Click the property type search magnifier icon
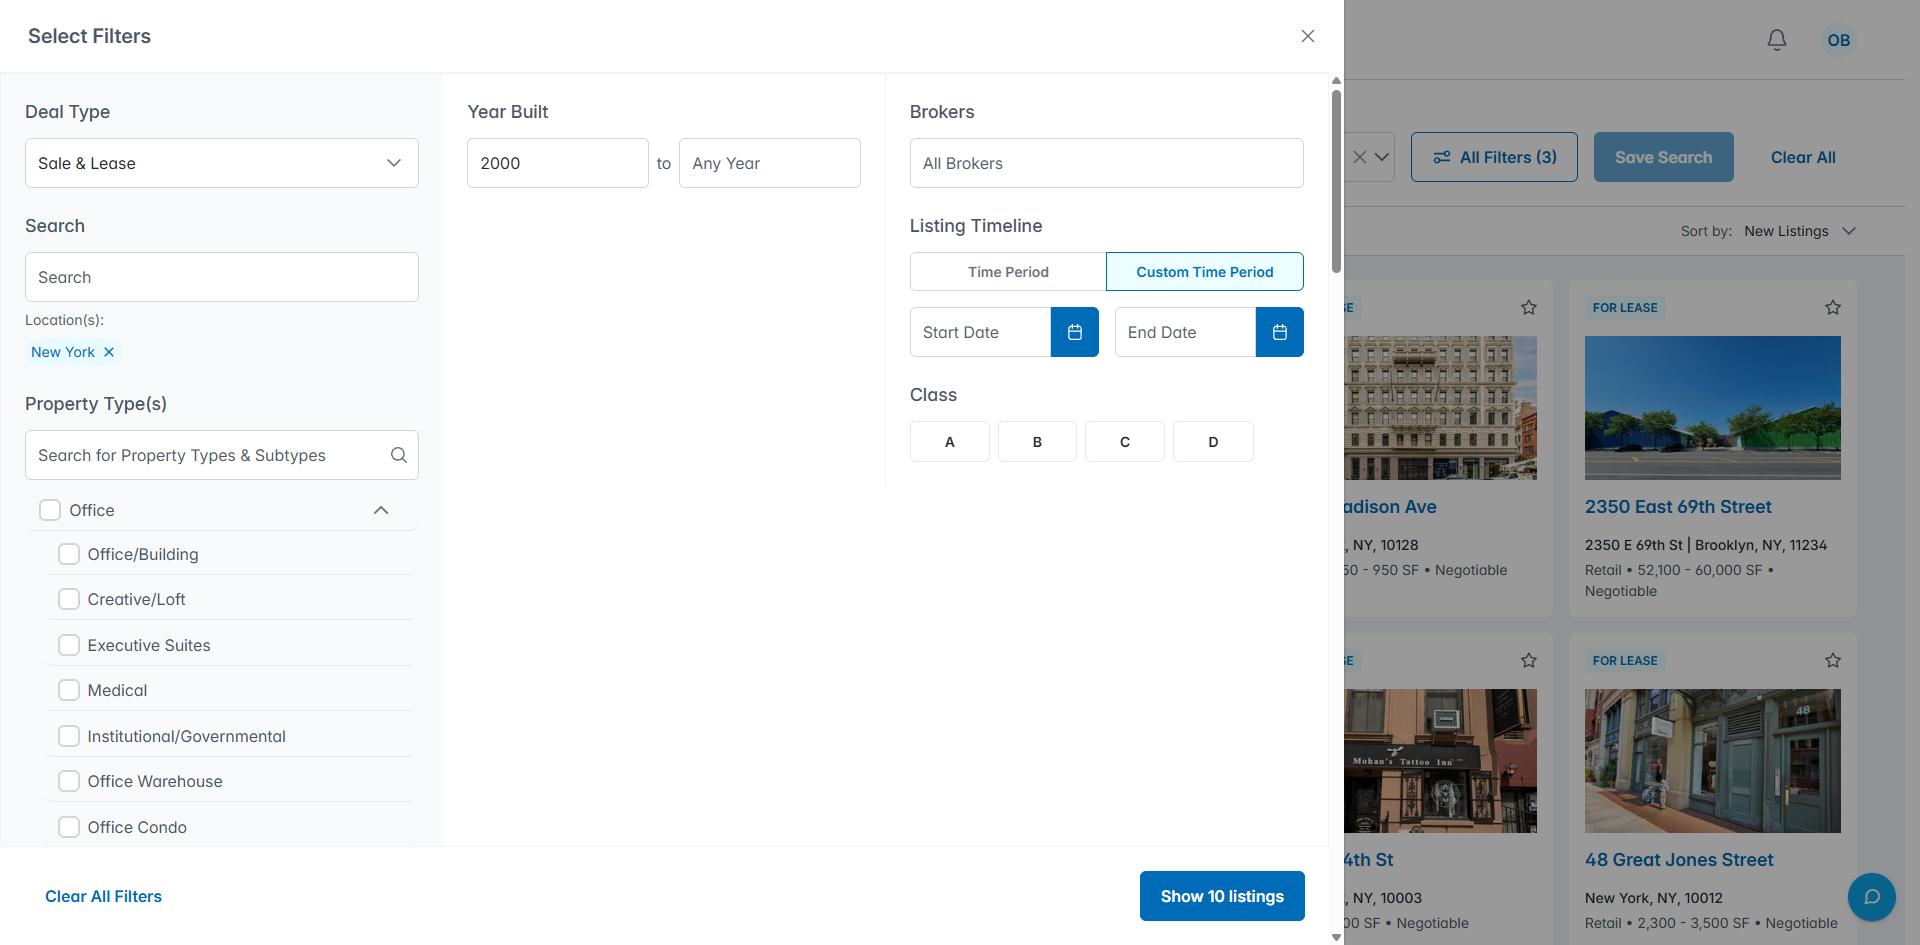Viewport: 1920px width, 945px height. pos(399,455)
